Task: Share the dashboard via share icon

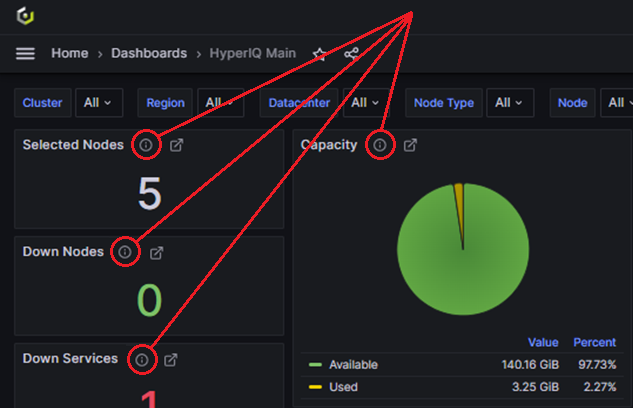Action: pos(351,54)
